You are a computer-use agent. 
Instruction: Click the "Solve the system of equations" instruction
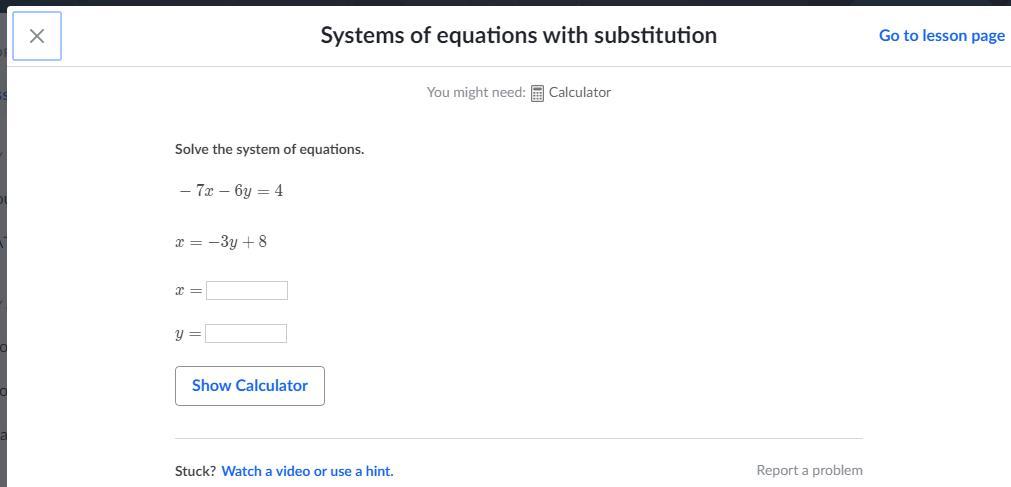(269, 149)
